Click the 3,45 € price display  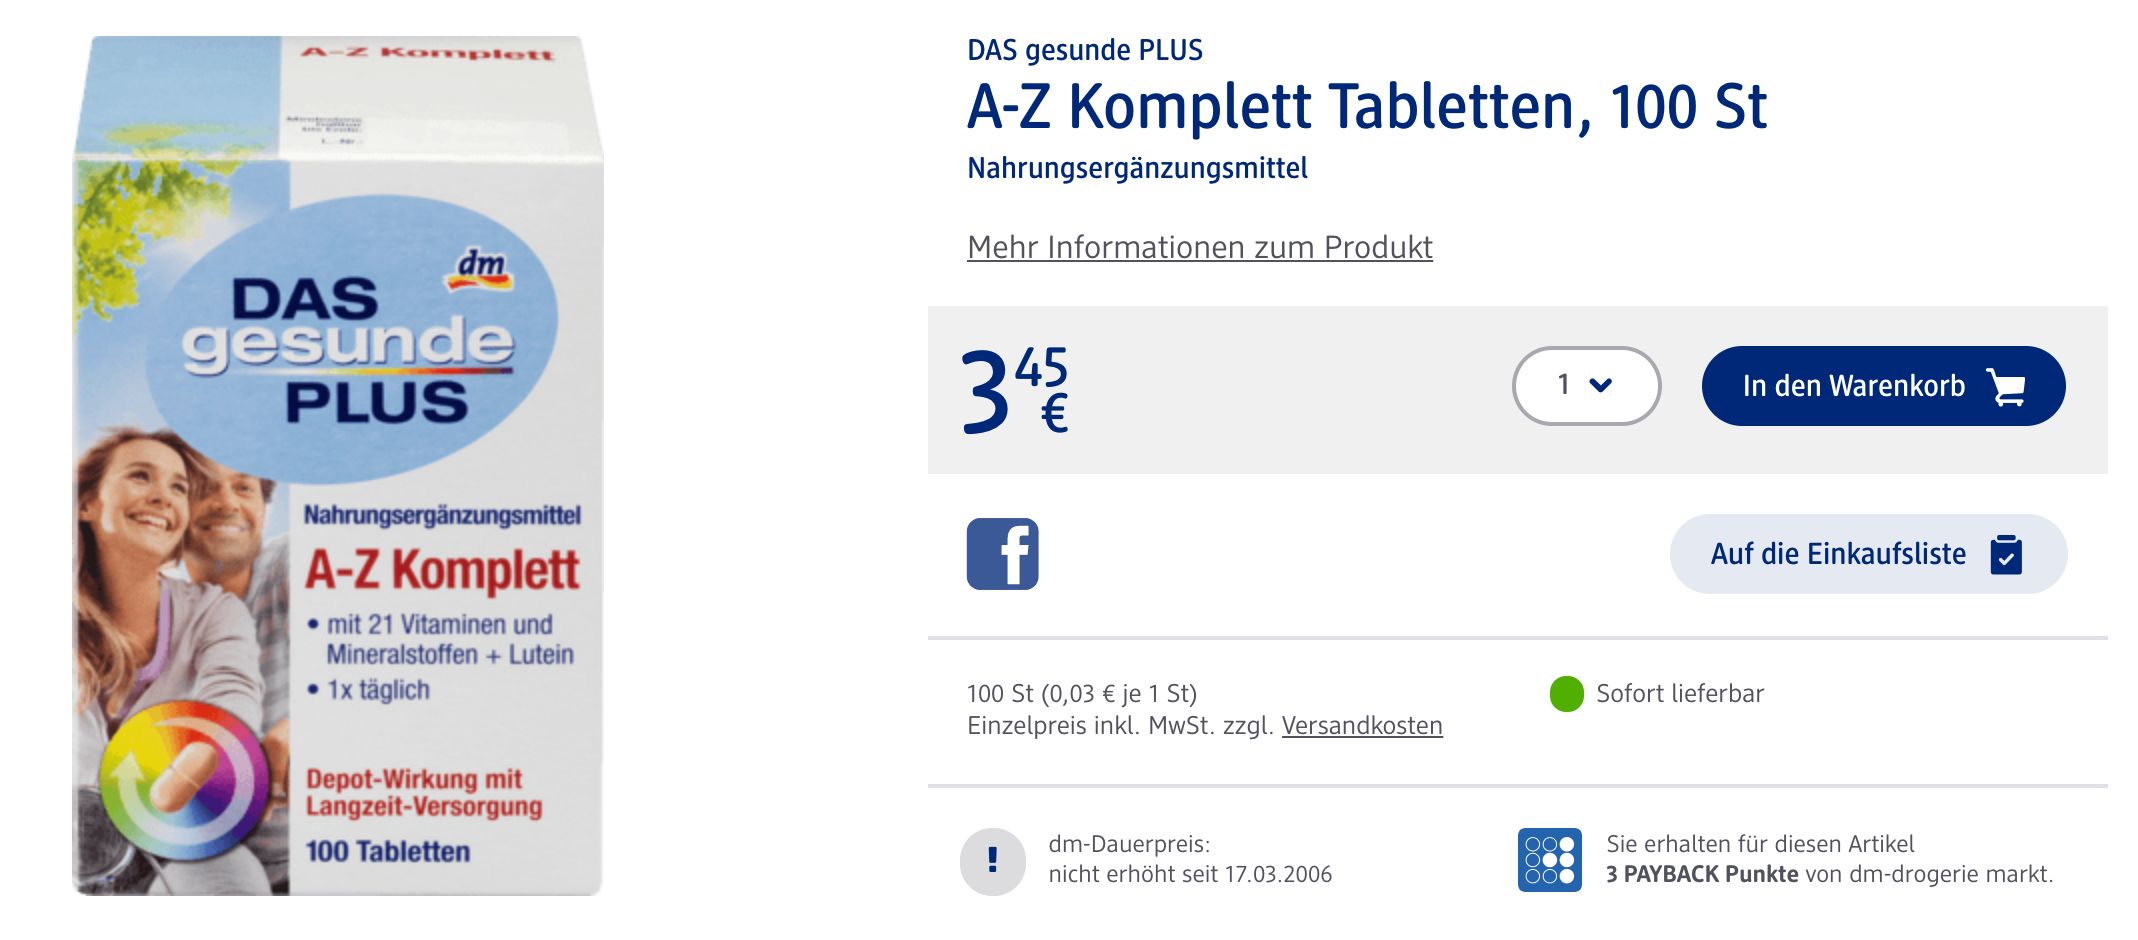pyautogui.click(x=1014, y=391)
